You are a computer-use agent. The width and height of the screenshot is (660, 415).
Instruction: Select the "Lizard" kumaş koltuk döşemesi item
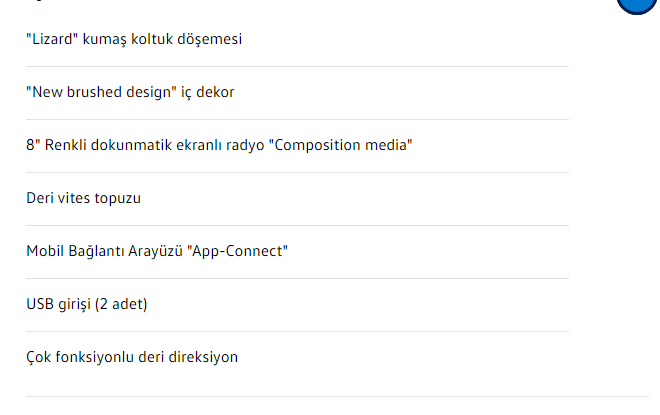[134, 40]
